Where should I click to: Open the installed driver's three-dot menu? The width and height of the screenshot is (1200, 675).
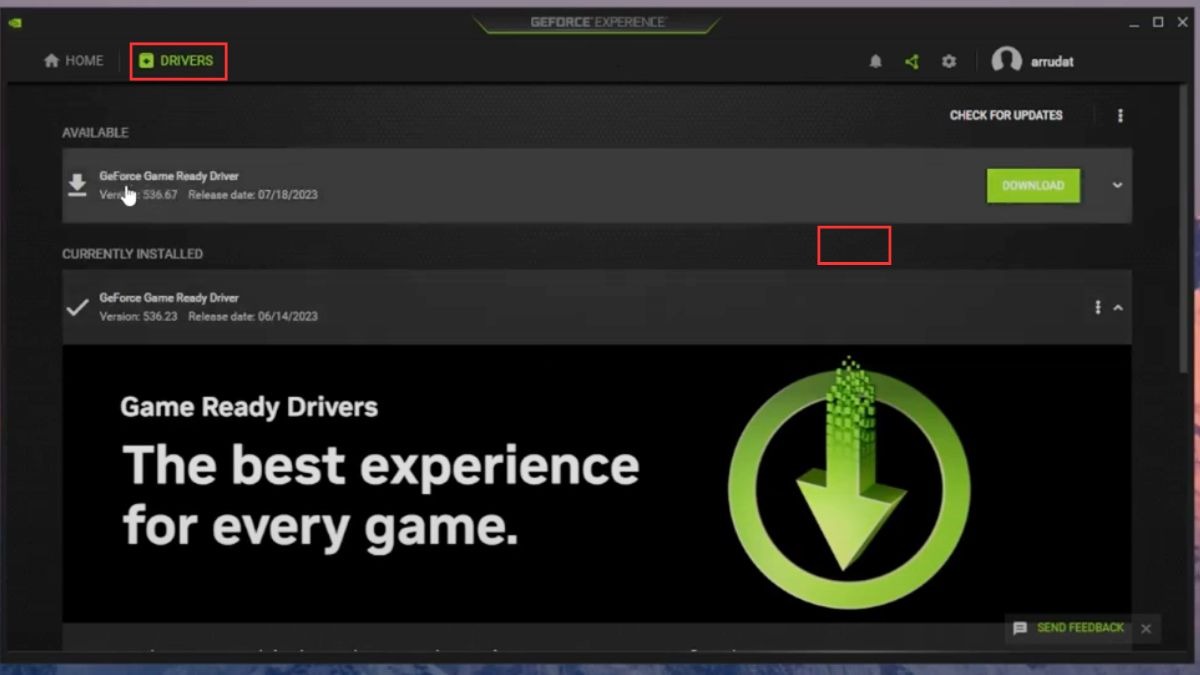1098,307
